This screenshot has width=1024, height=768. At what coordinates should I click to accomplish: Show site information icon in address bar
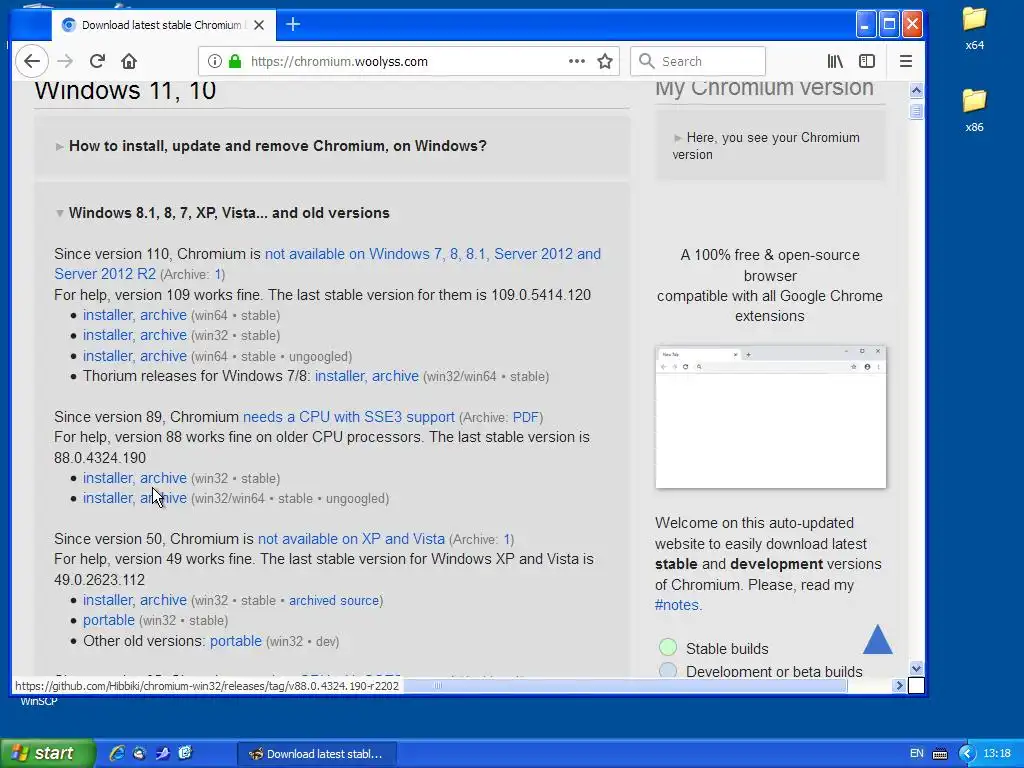tap(214, 61)
